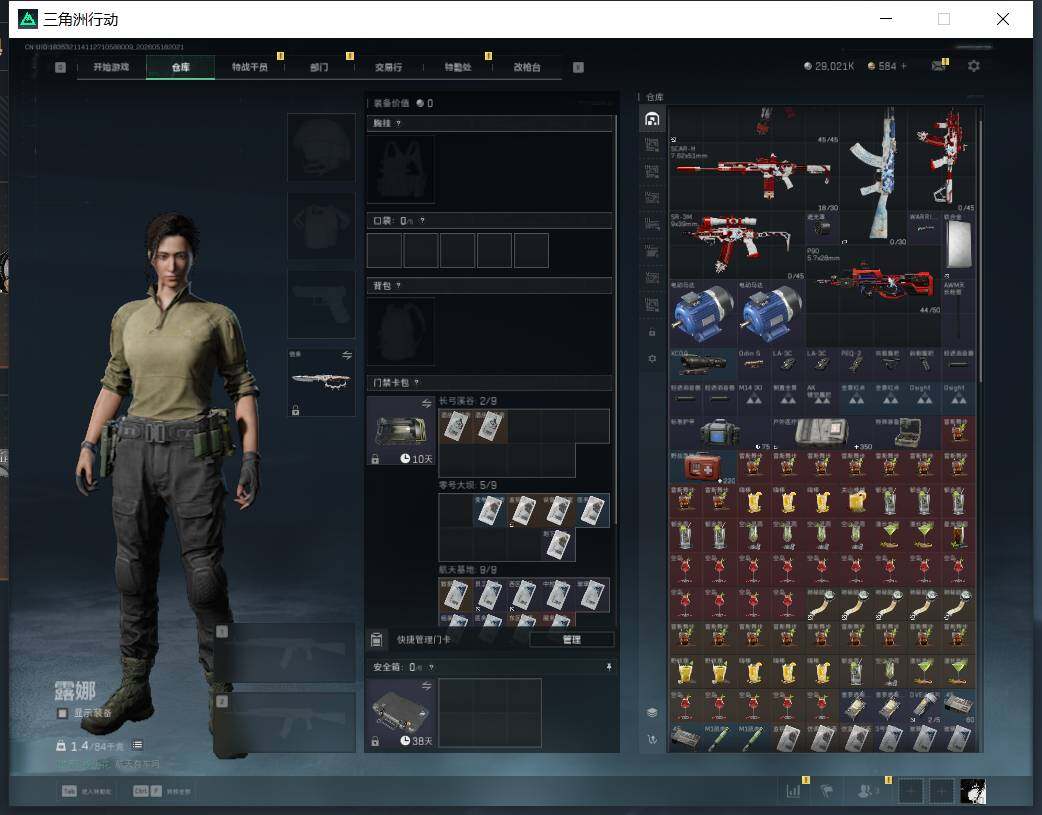Image resolution: width=1042 pixels, height=815 pixels.
Task: Open the mail icon in top bar
Action: pos(938,66)
